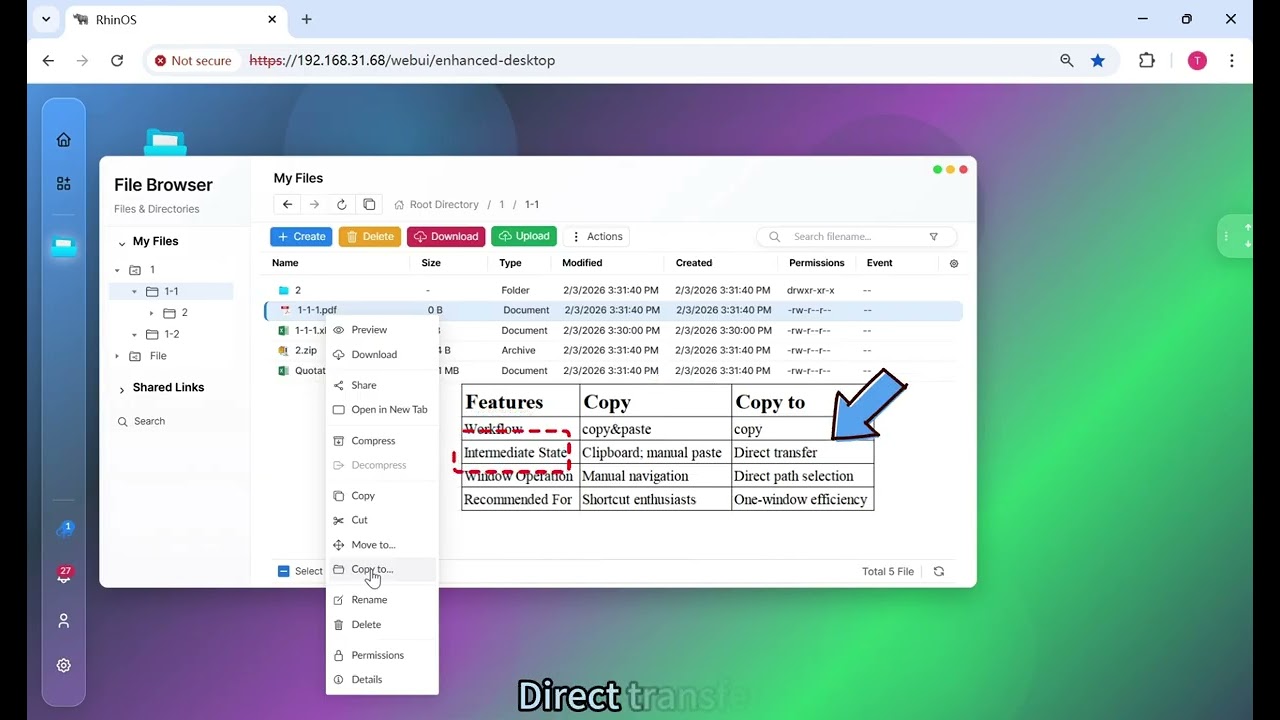The image size is (1280, 720).
Task: Expand the Shared Links section
Action: 122,388
